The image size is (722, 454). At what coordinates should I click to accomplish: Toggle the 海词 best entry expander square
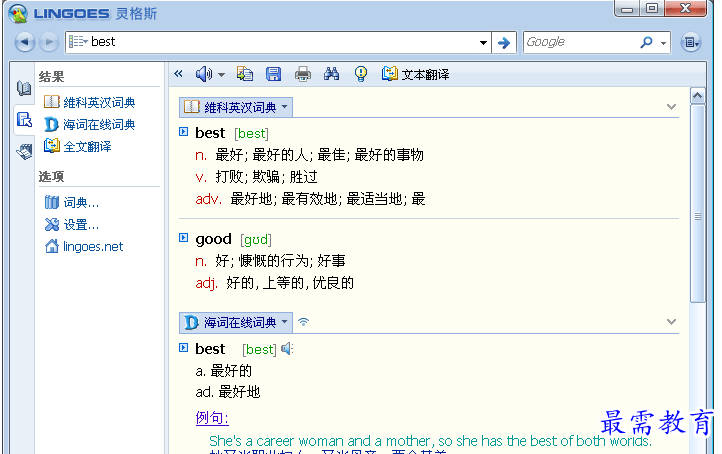pyautogui.click(x=183, y=348)
